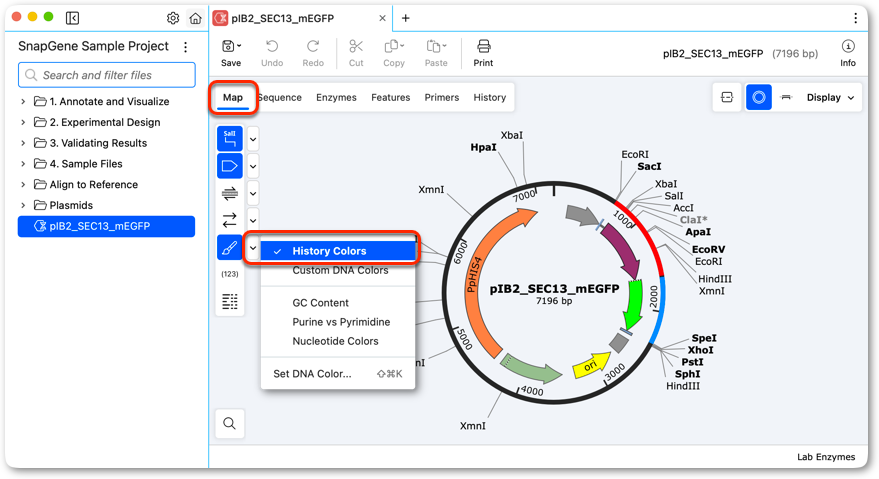The image size is (879, 479).
Task: Open the Info icon
Action: 848,53
